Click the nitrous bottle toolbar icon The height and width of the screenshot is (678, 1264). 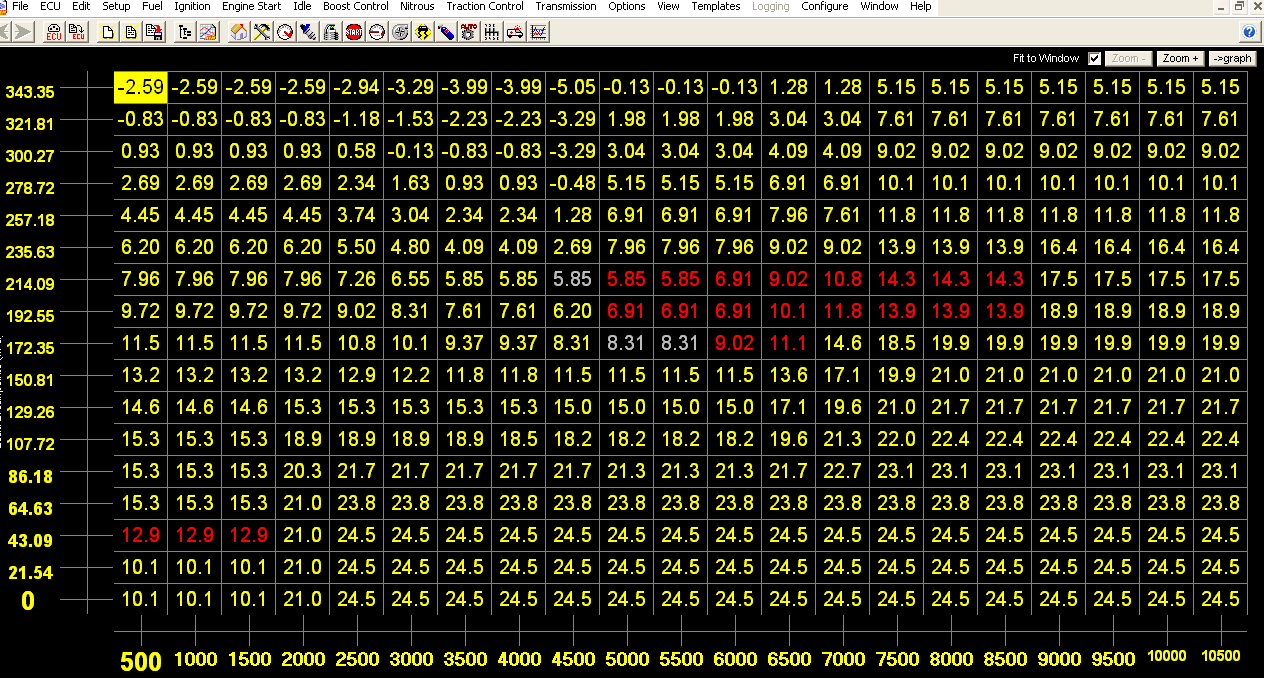[x=446, y=32]
